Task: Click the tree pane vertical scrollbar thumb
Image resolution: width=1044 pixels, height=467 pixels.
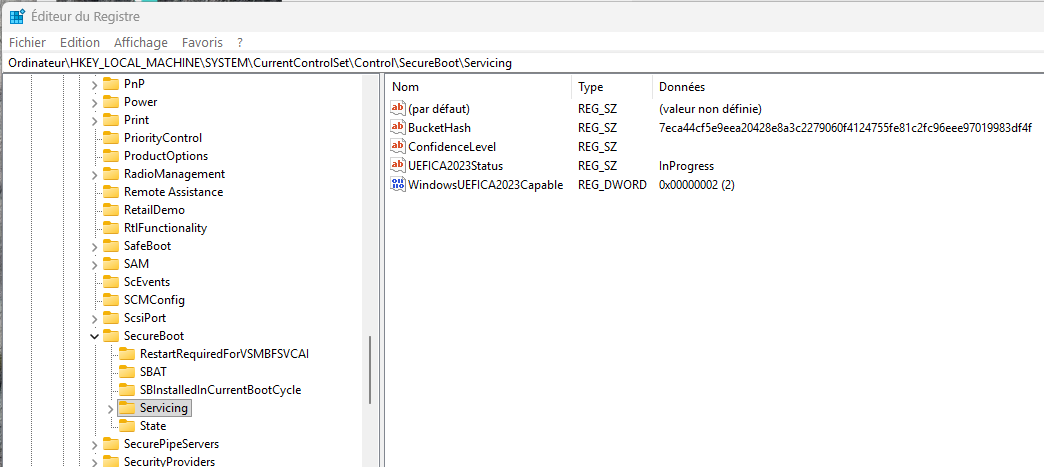Action: coord(370,370)
